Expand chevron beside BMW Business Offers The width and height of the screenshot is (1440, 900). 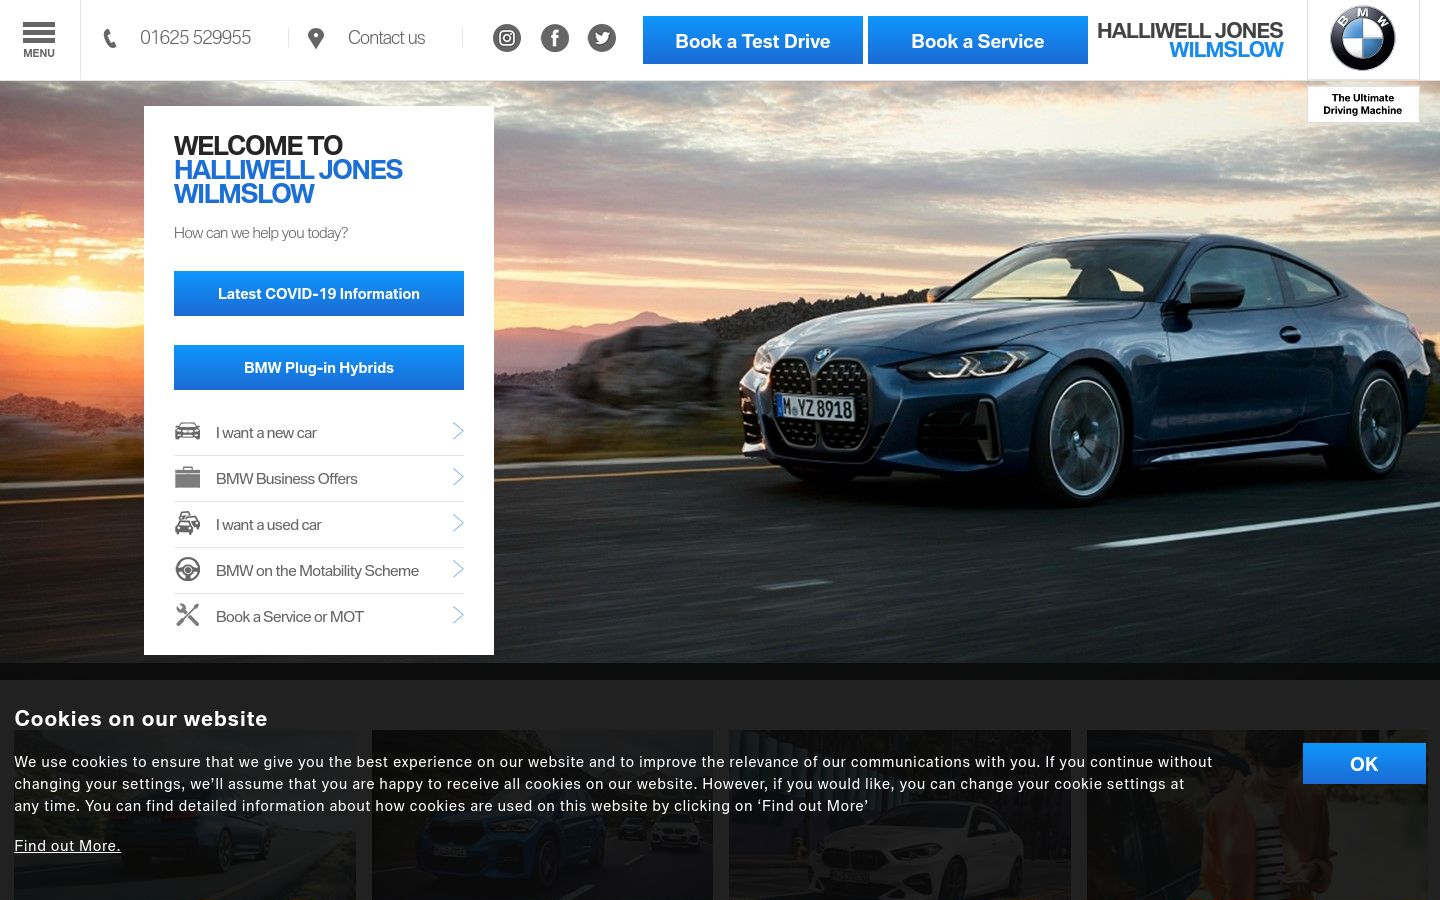coord(458,477)
